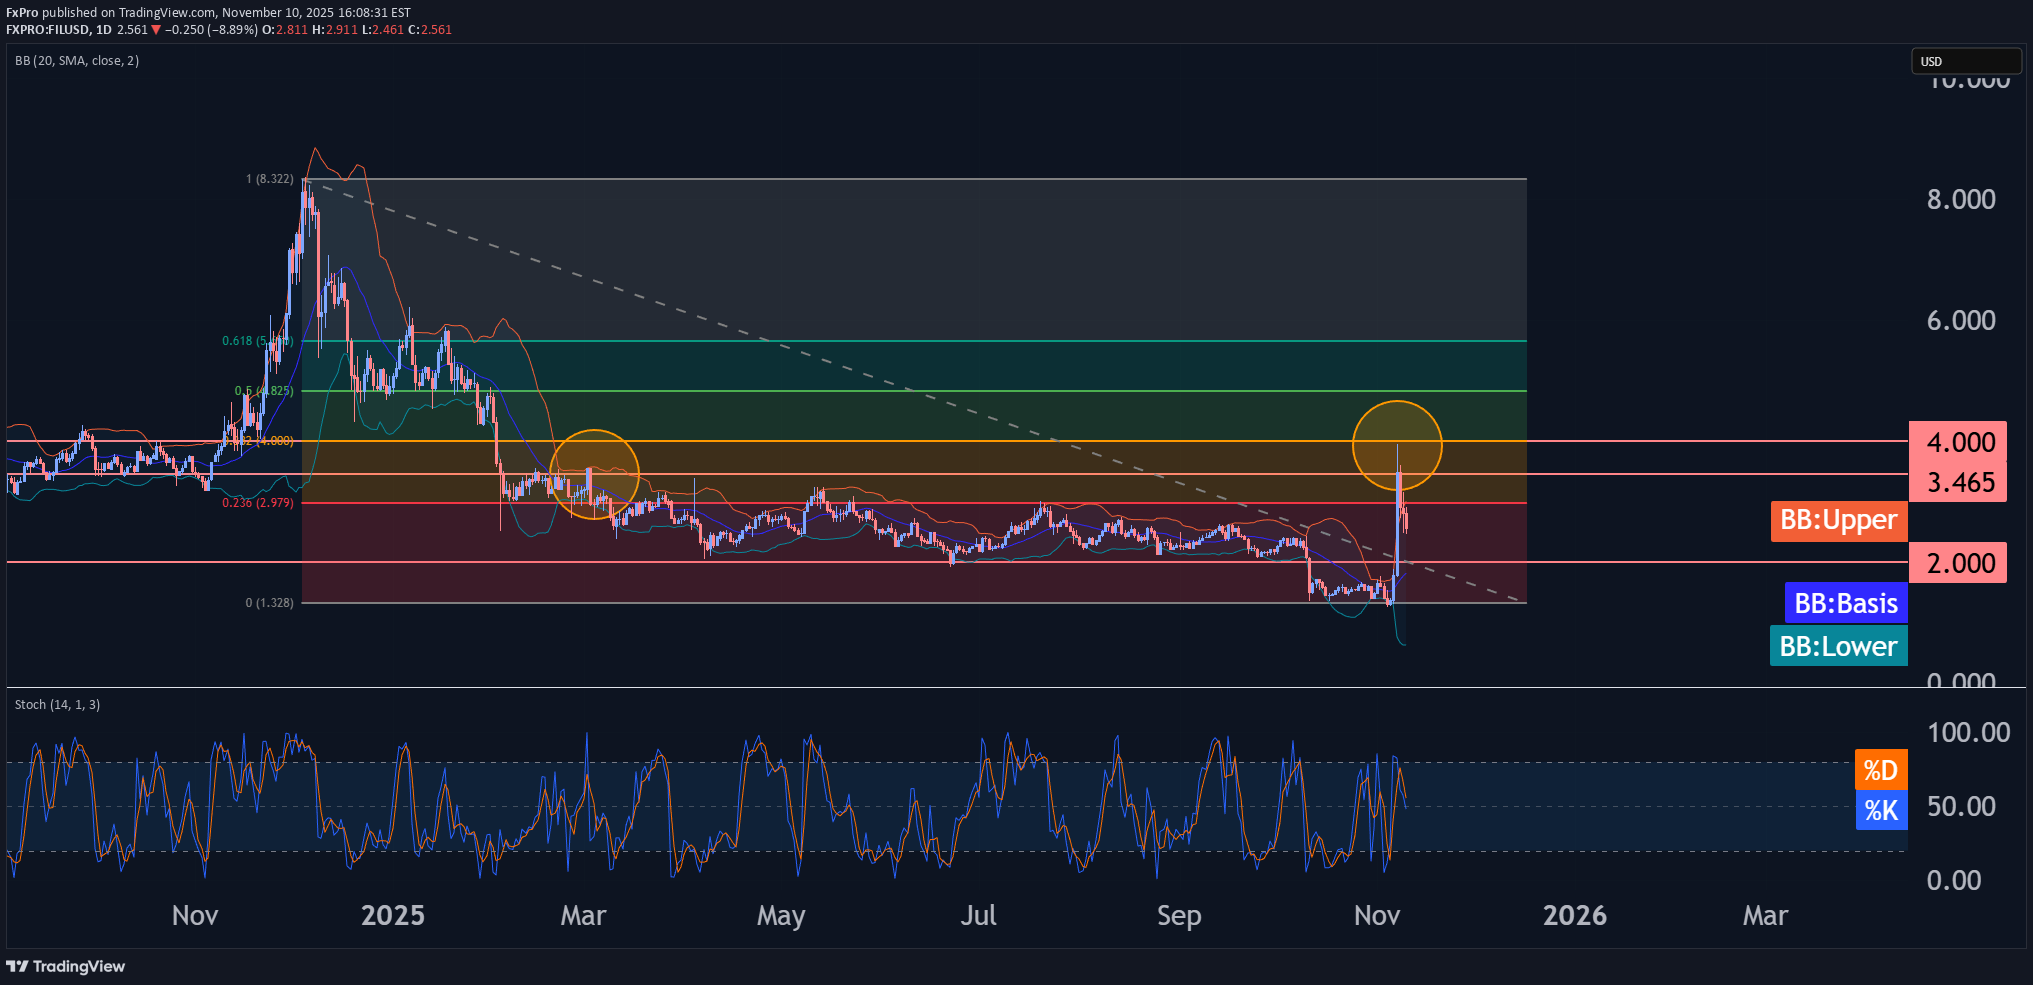Select the Fibonacci 0.236 (2.979) level label
This screenshot has width=2033, height=985.
click(258, 503)
